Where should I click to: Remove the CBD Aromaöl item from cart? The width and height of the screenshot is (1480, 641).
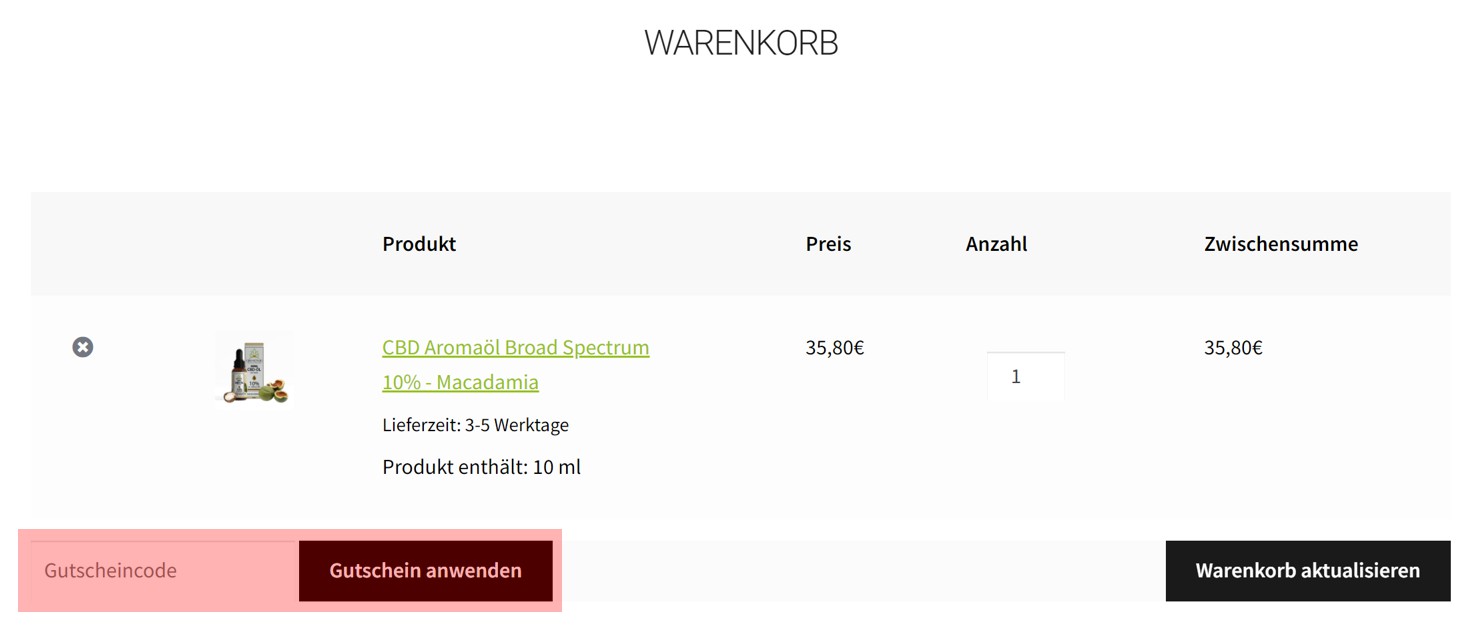click(x=83, y=347)
